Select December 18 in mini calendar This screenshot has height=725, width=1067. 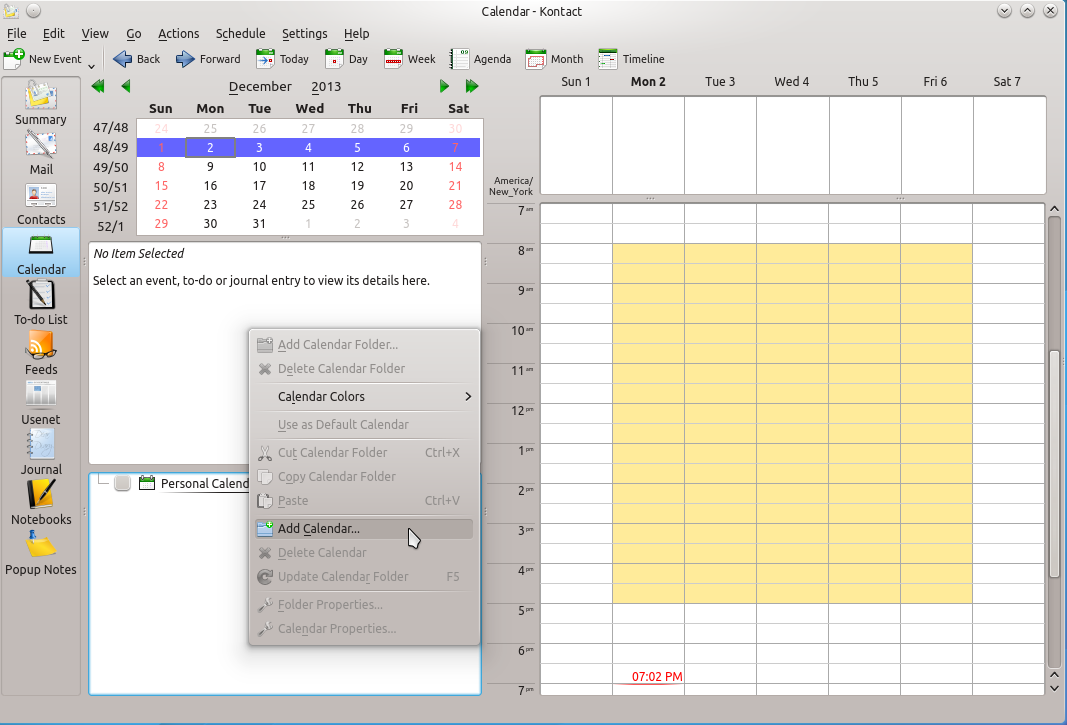pos(308,186)
